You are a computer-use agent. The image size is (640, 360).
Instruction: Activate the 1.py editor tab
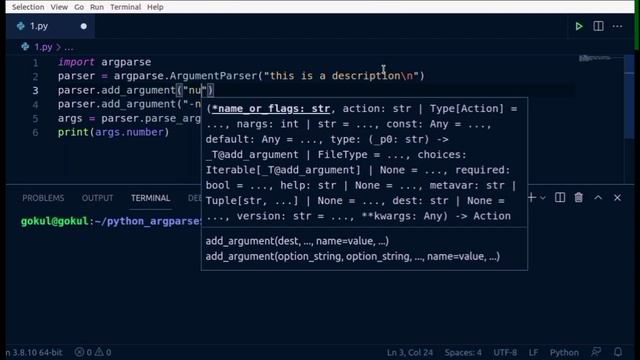[50, 26]
